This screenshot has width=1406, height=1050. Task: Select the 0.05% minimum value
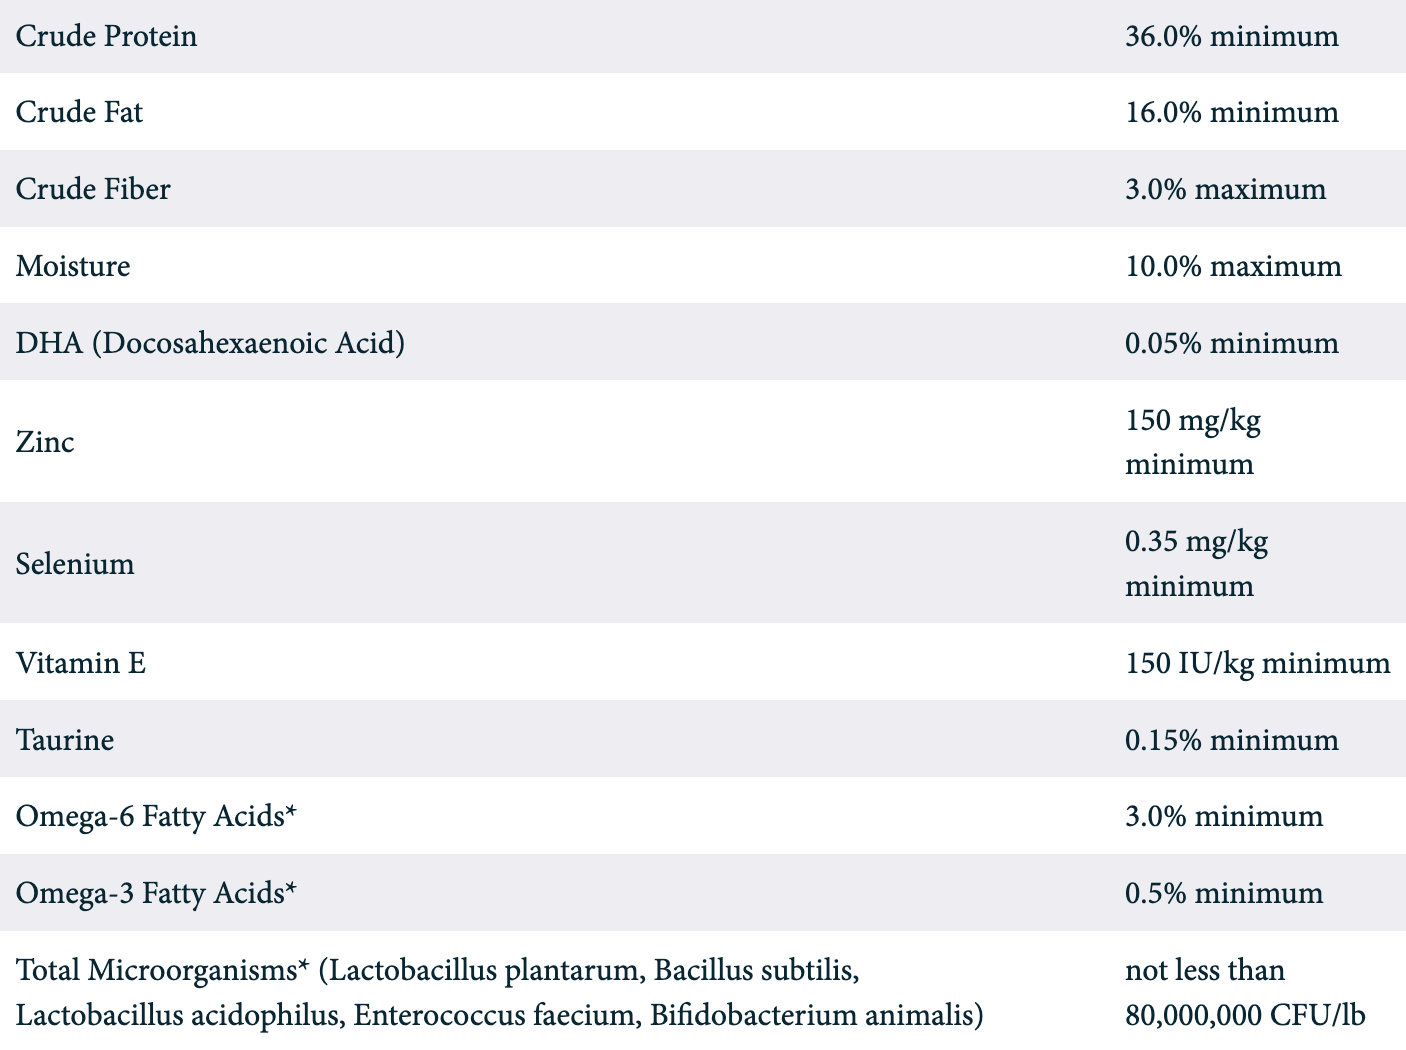tap(1231, 343)
